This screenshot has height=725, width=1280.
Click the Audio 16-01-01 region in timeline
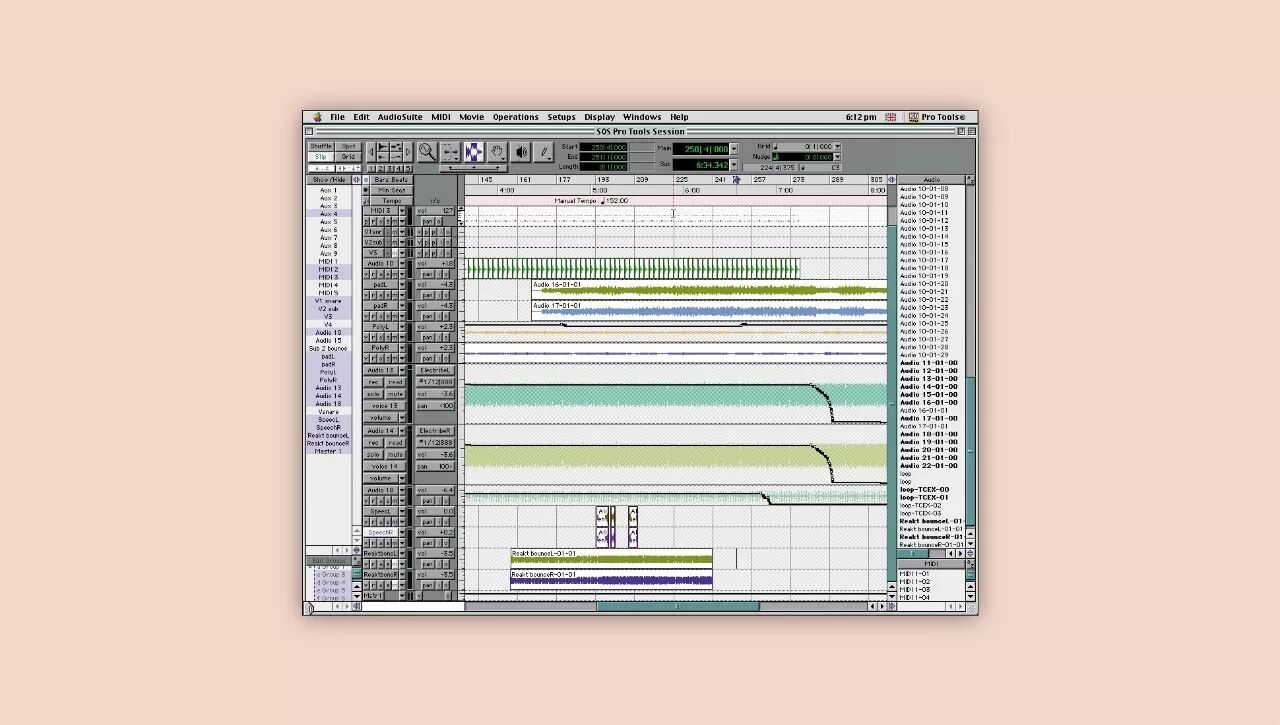(x=709, y=289)
